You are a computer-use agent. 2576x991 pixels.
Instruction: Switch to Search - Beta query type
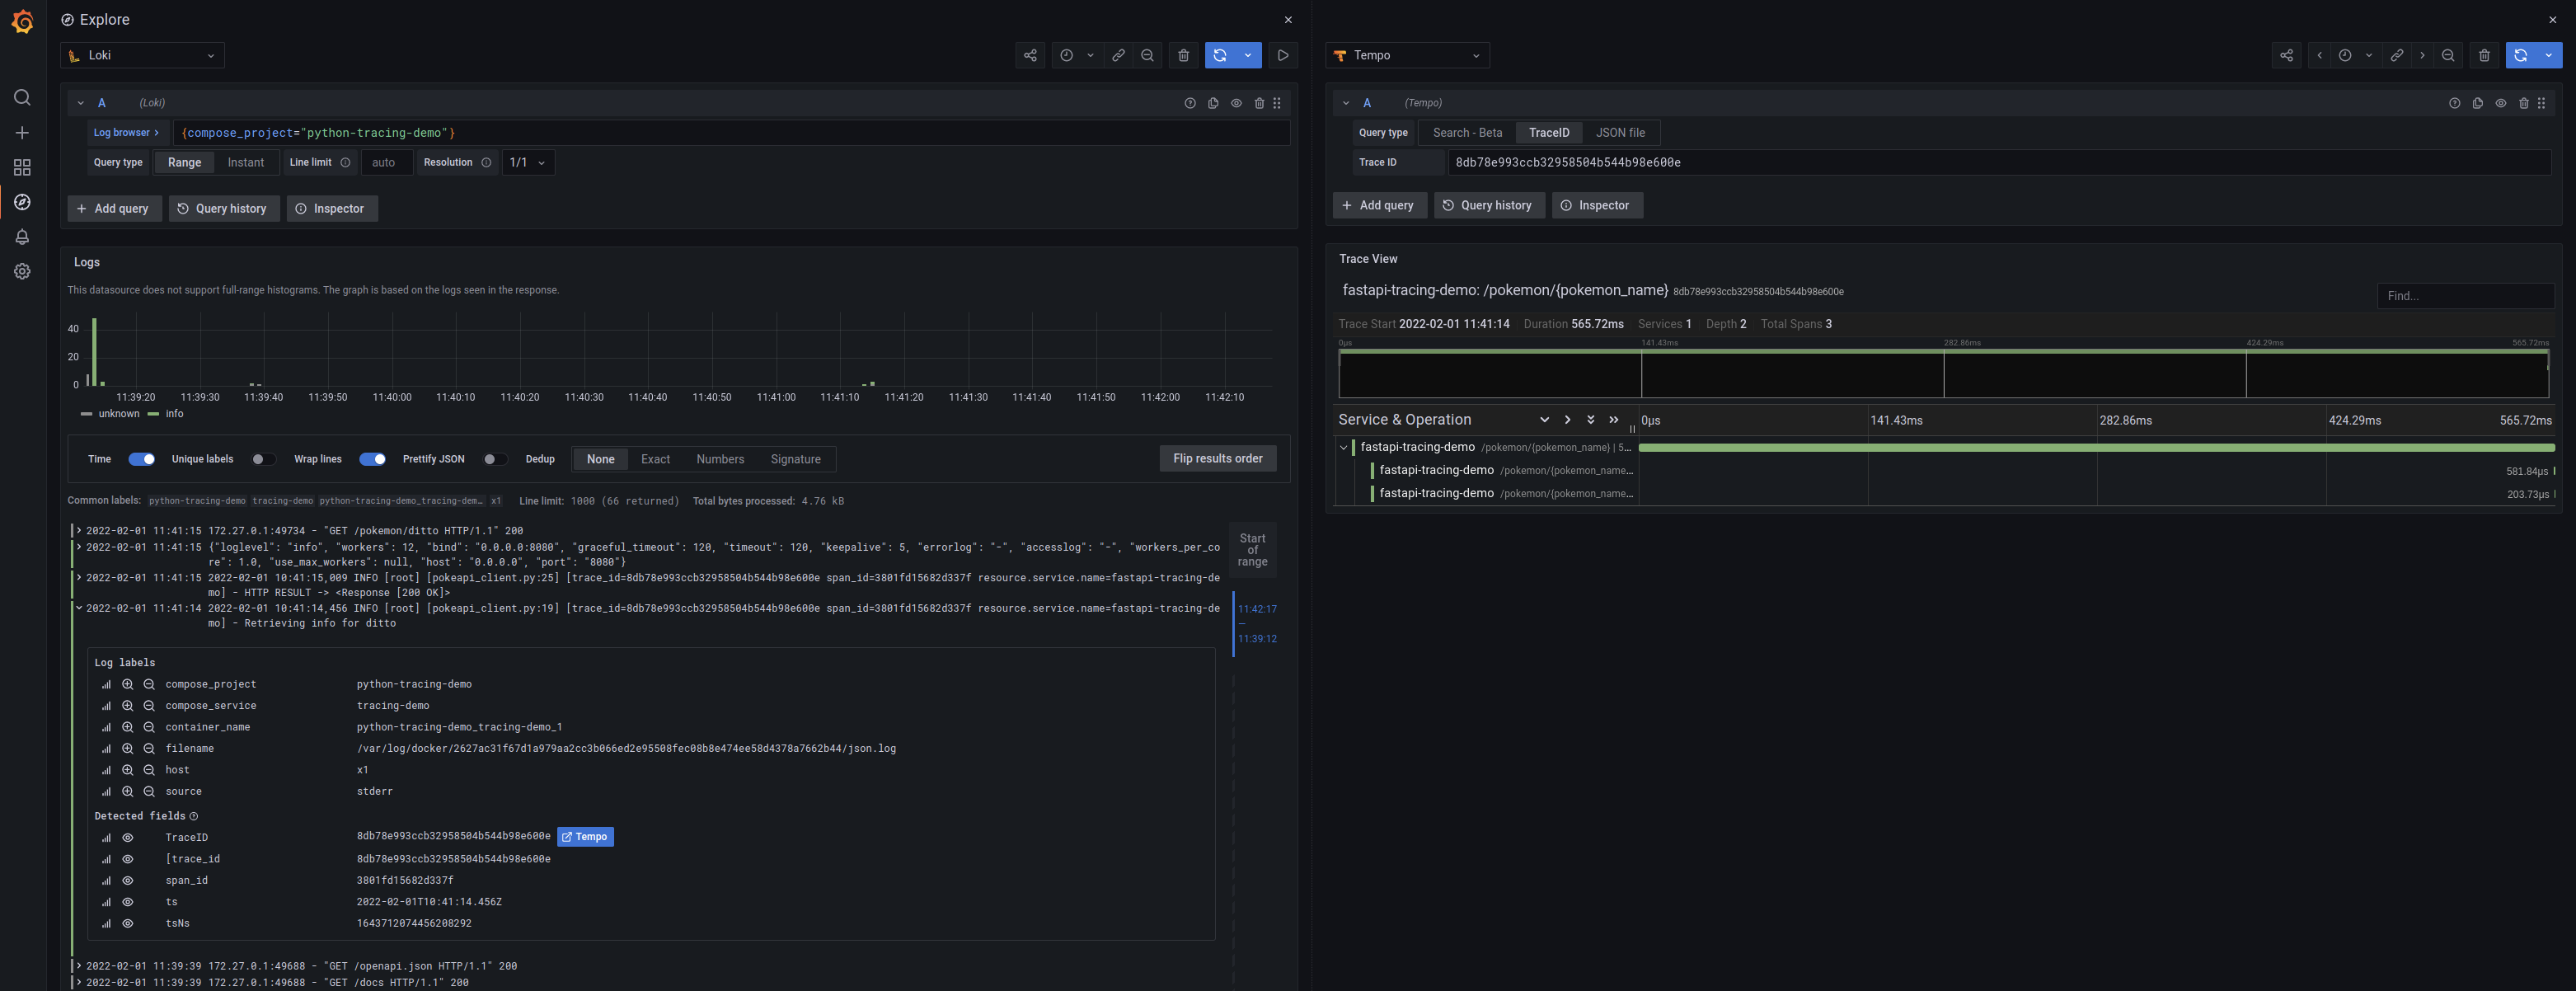(1467, 133)
